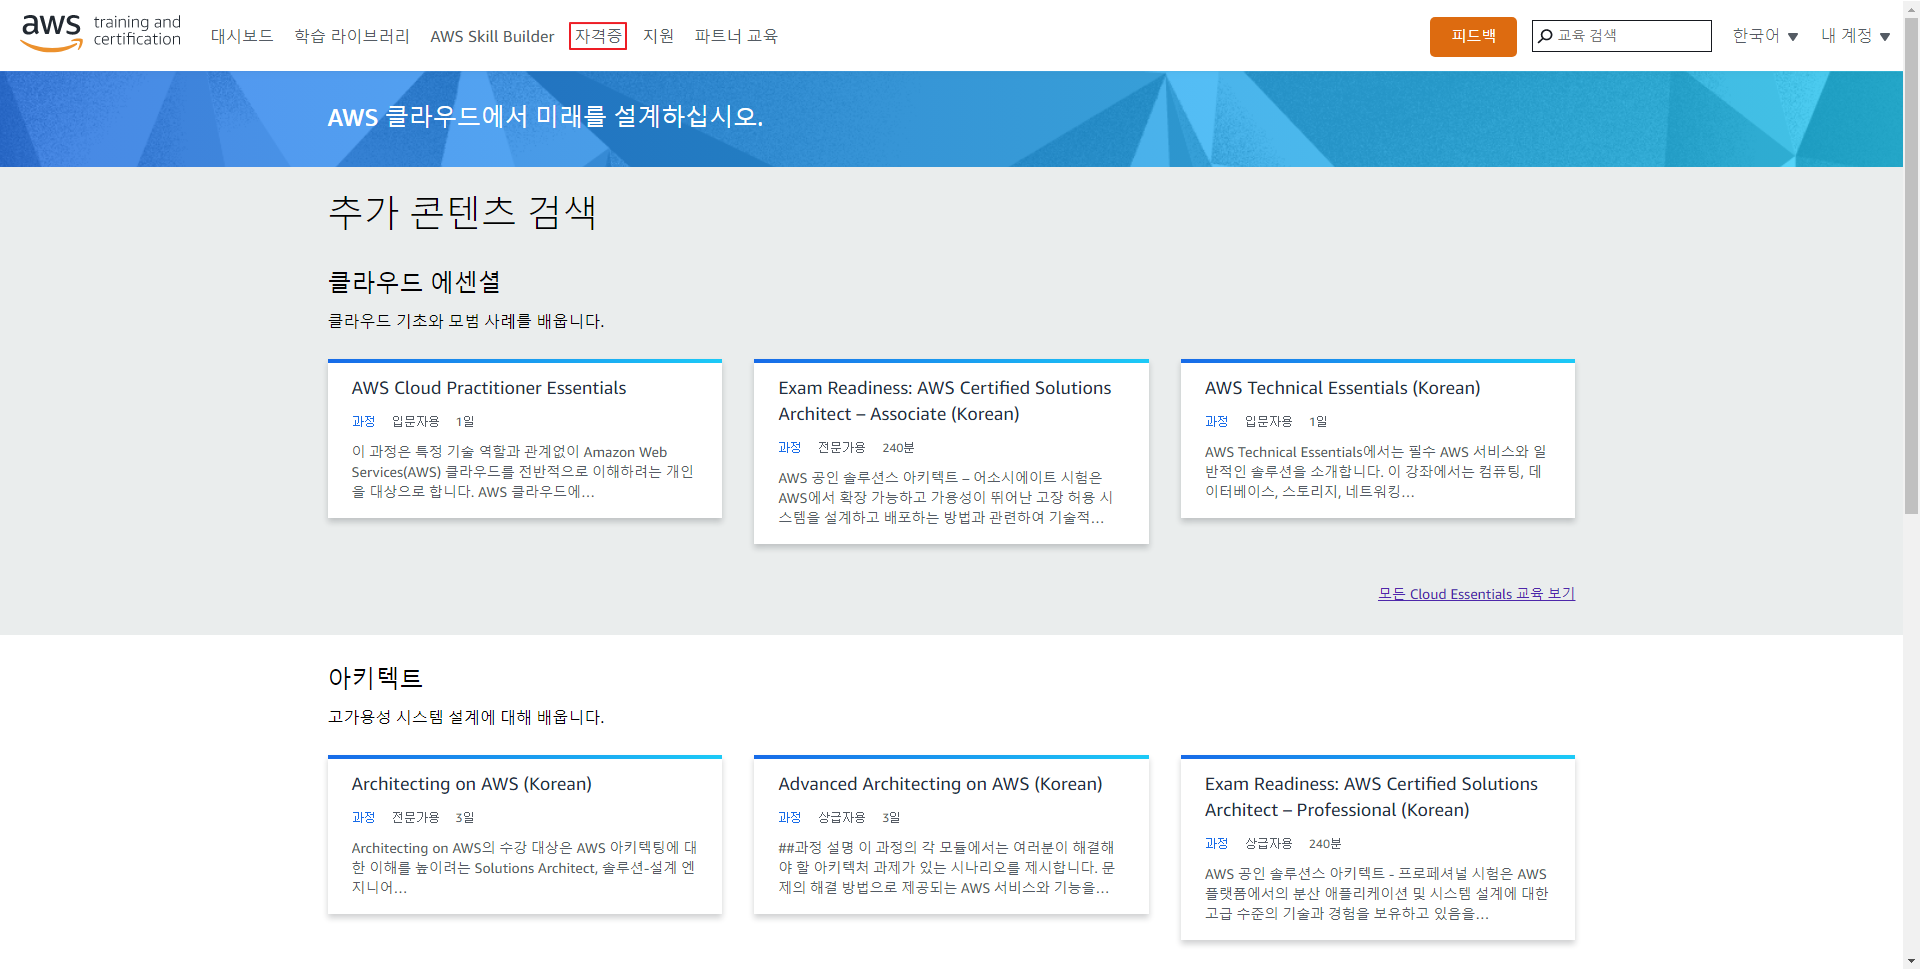Open AWS Cloud Practitioner Essentials course
The width and height of the screenshot is (1920, 969).
[x=489, y=388]
